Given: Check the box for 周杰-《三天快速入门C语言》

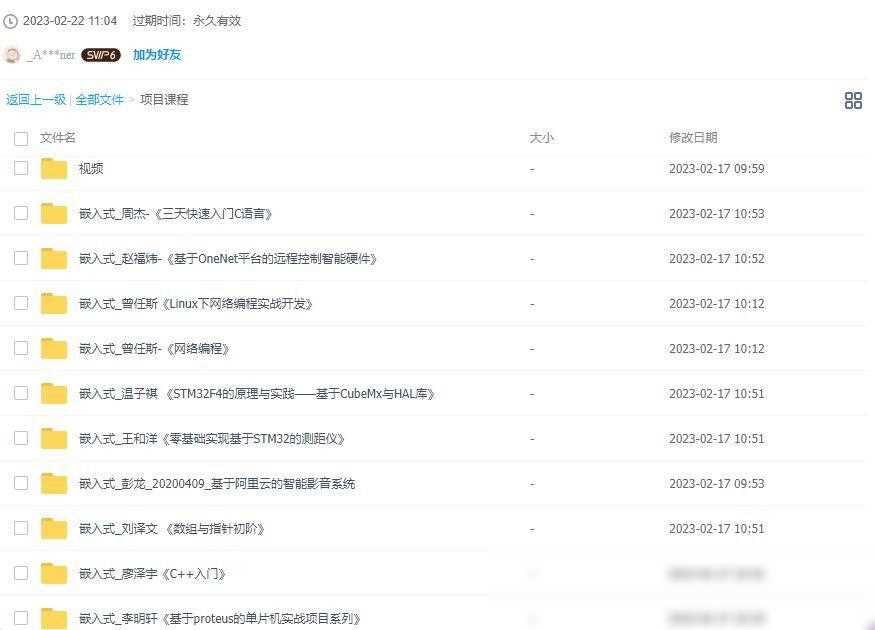Looking at the screenshot, I should pyautogui.click(x=21, y=213).
